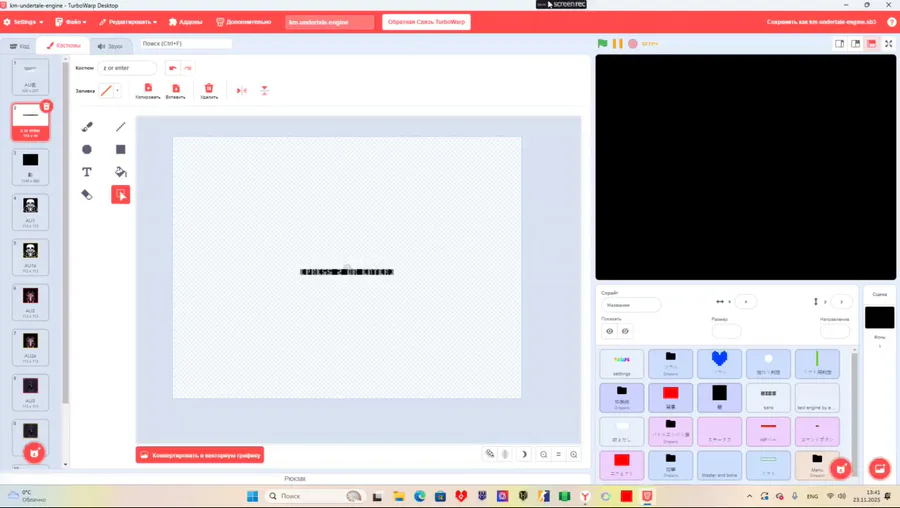900x508 pixels.
Task: Click the Удалить delete icon
Action: [209, 91]
